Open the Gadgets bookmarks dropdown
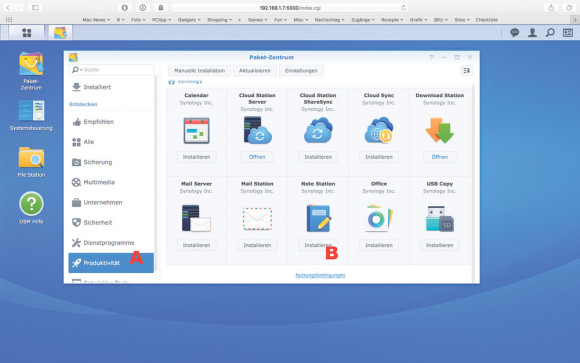 click(189, 20)
